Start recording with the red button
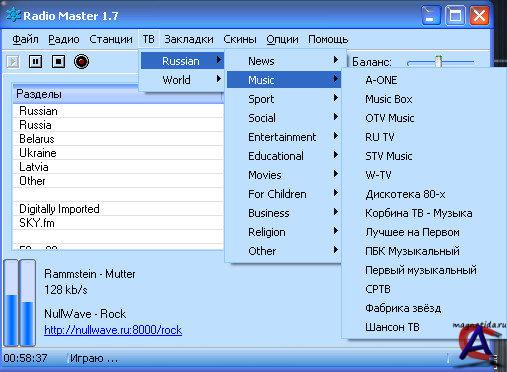 [81, 62]
